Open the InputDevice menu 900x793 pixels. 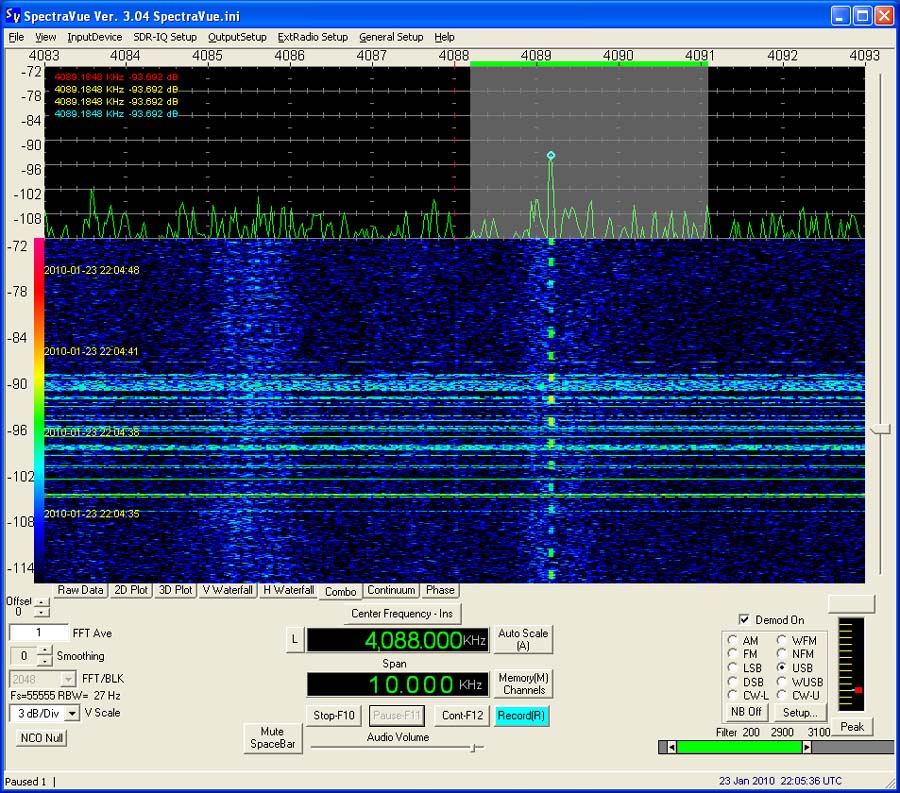tap(95, 37)
